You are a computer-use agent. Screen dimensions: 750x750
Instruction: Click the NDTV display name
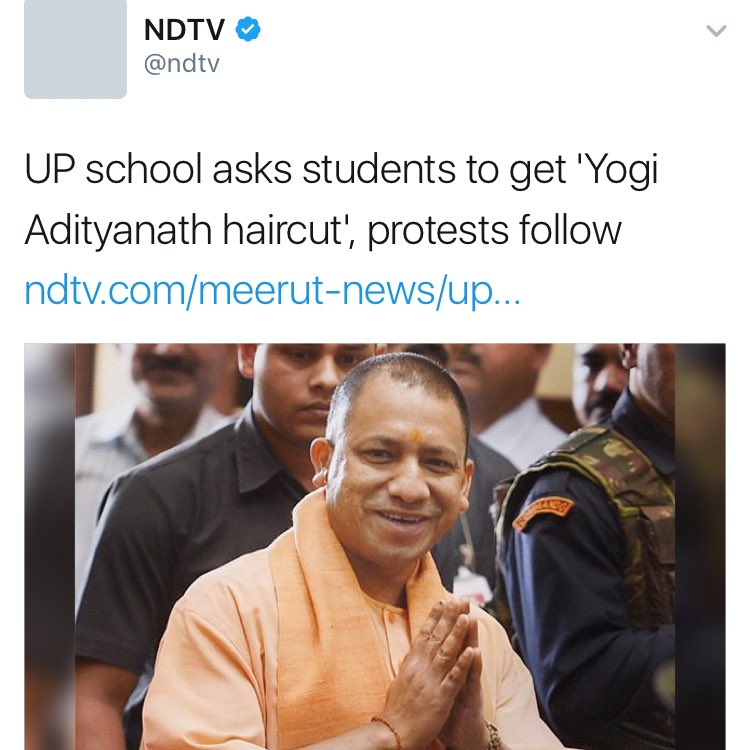pyautogui.click(x=184, y=30)
